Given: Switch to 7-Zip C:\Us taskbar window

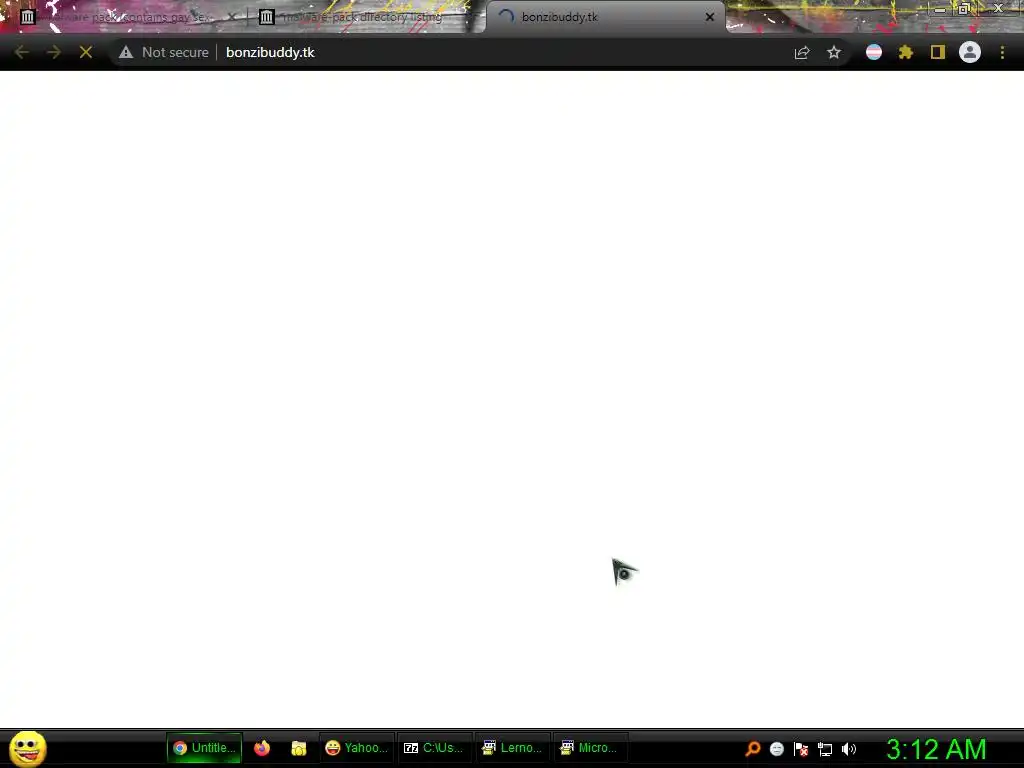Looking at the screenshot, I should [434, 748].
